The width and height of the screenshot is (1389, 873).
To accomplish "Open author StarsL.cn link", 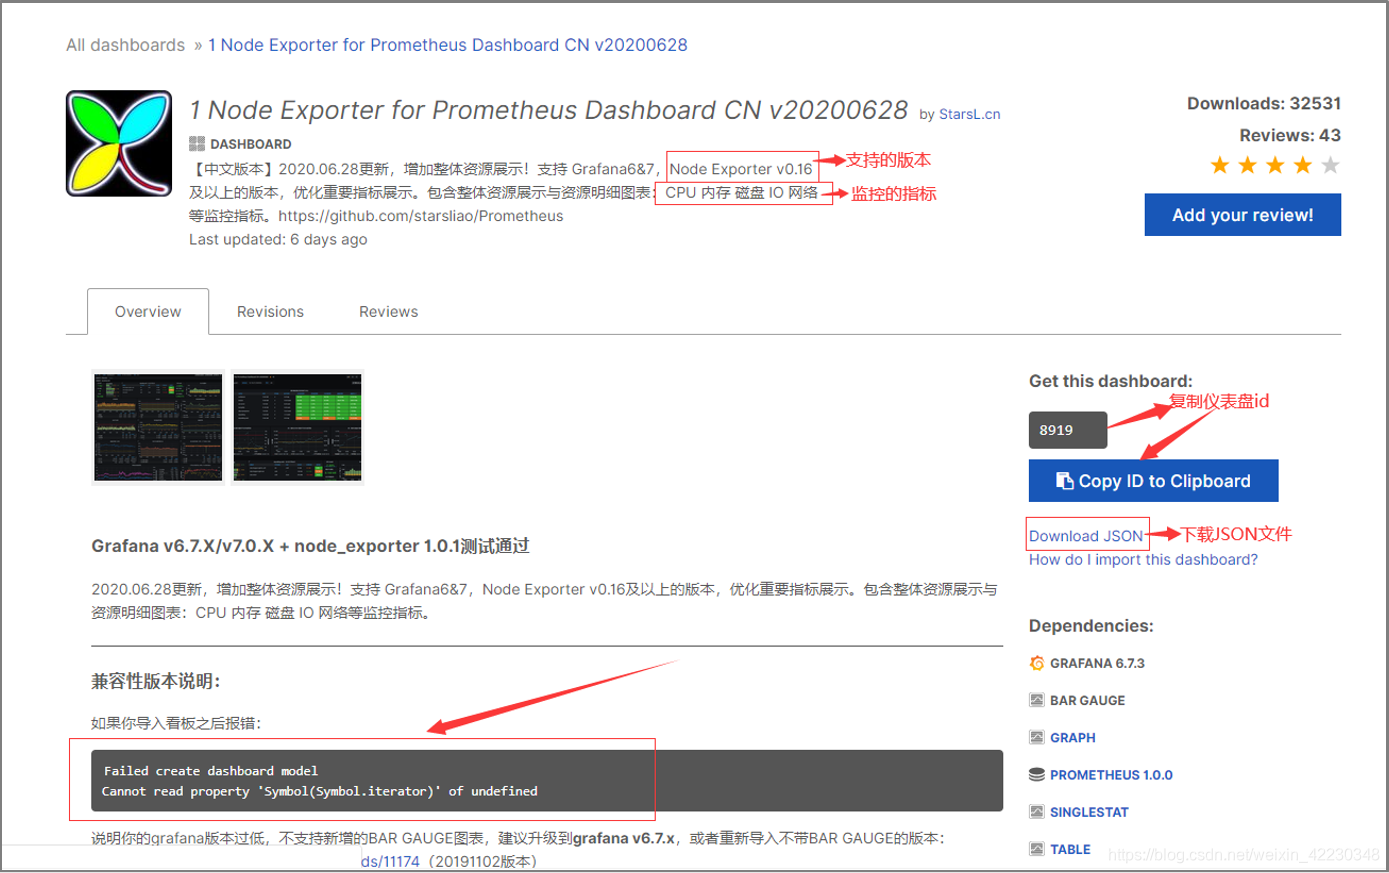I will pos(970,114).
